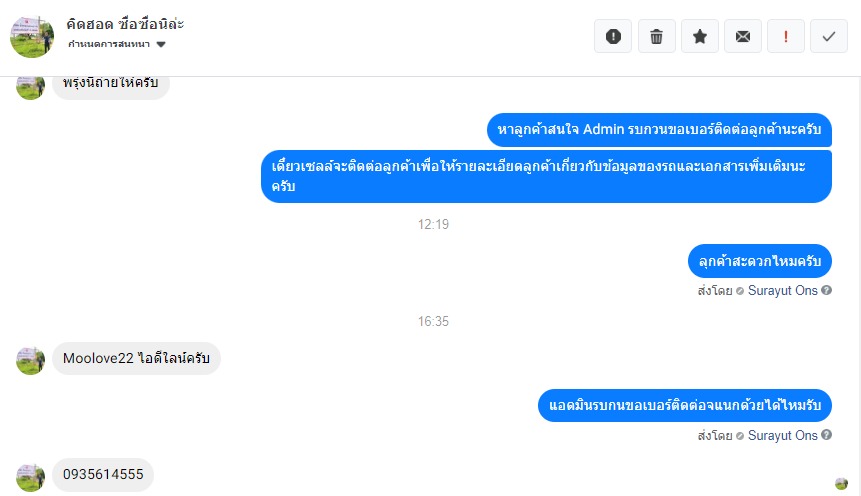
Task: Click avatar beside phone number message
Action: tap(31, 477)
